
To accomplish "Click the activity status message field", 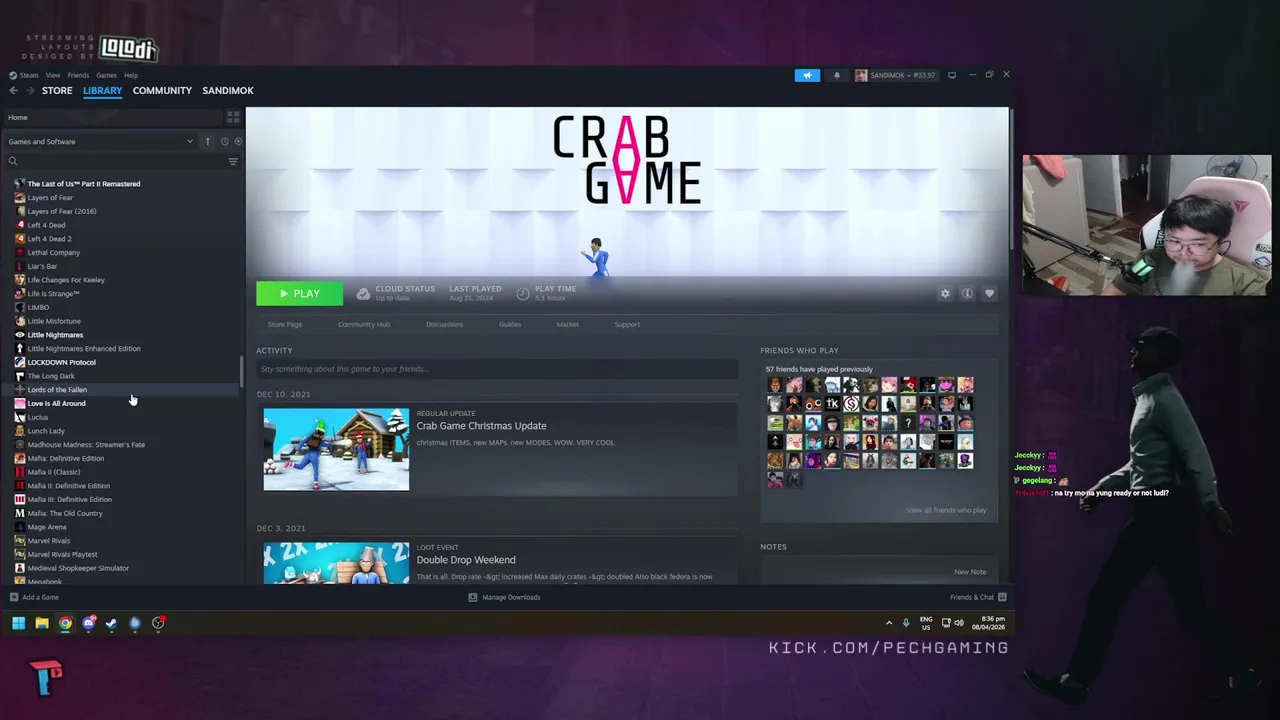I will click(496, 369).
